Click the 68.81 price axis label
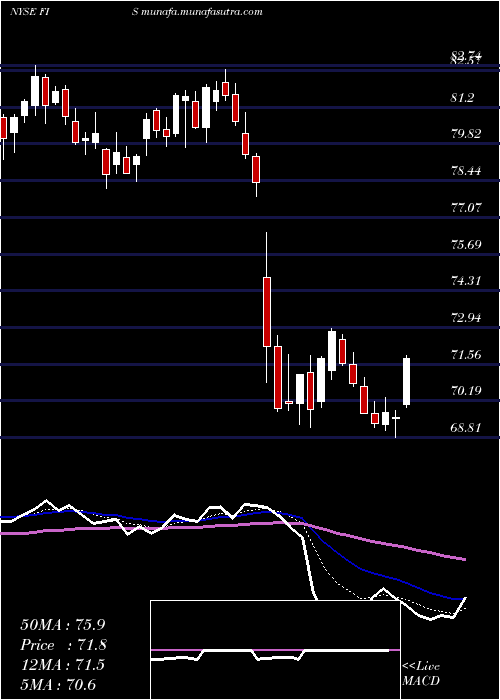Screen dimensions: 500x700 point(466,428)
